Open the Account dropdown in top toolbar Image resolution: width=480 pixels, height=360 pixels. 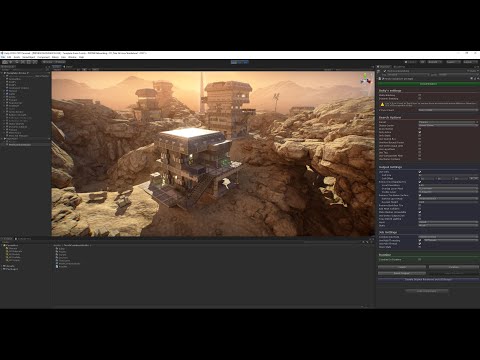[434, 62]
